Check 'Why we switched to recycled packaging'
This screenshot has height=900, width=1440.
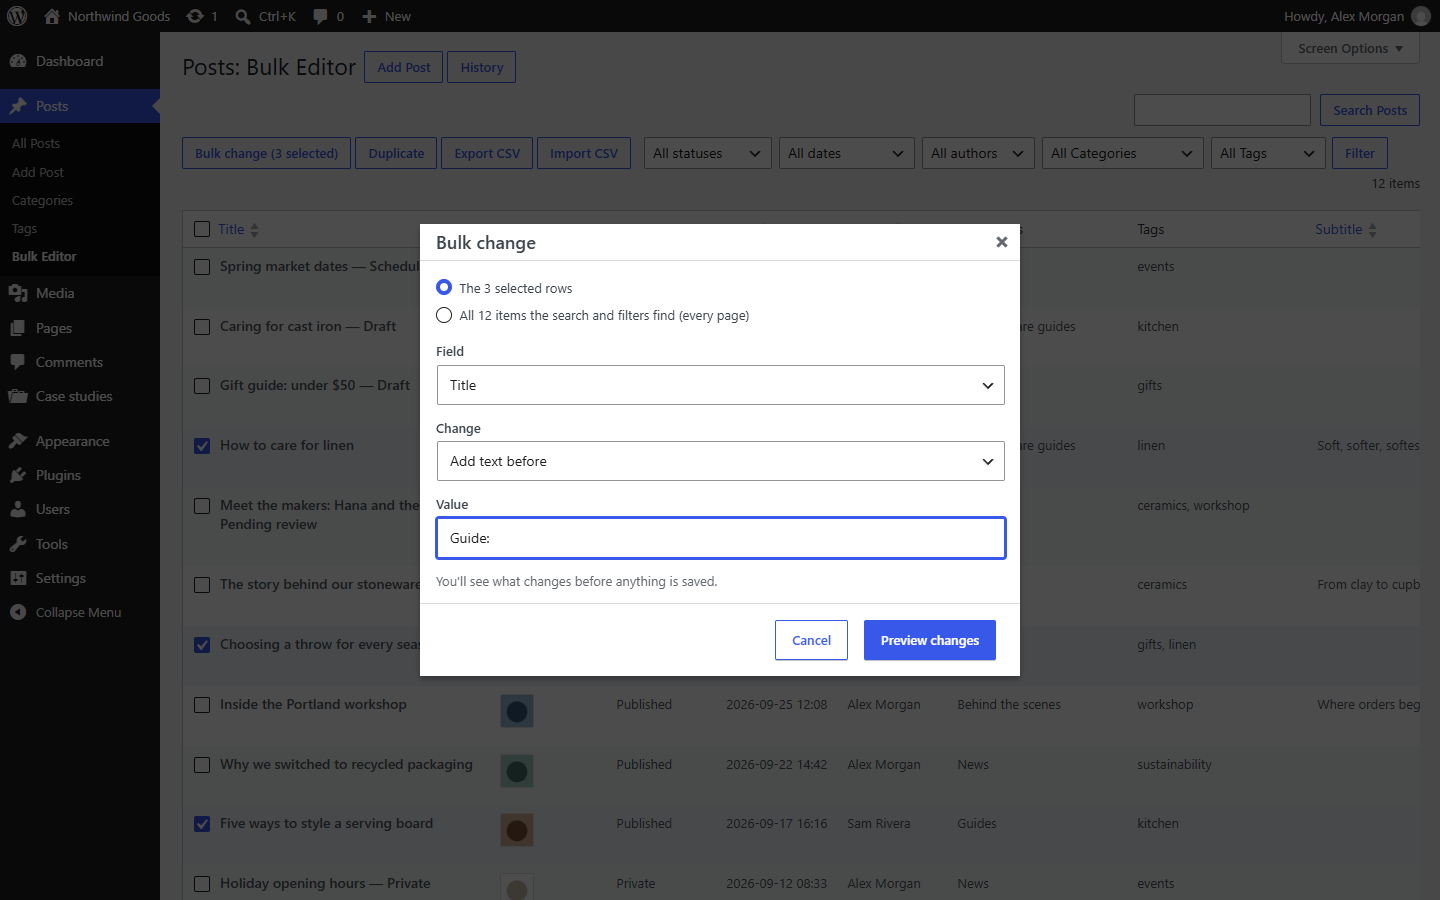click(x=202, y=765)
